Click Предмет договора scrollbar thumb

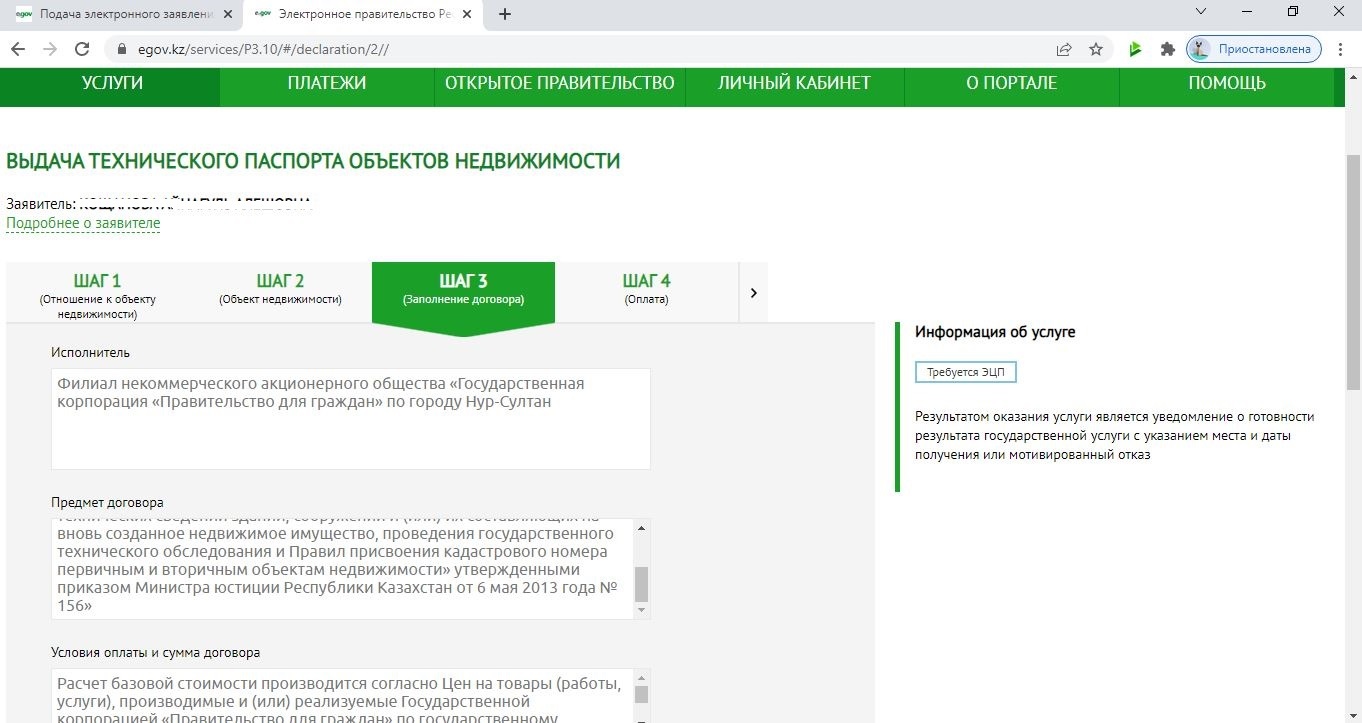(642, 584)
